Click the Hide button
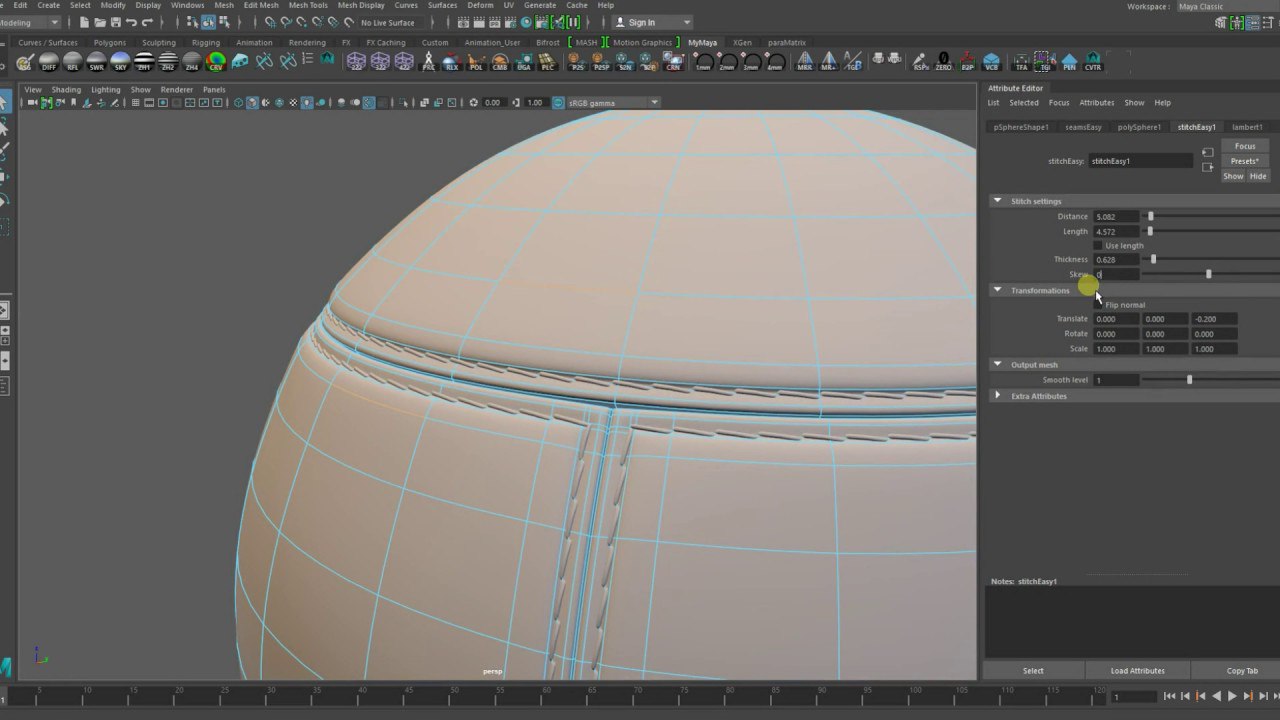Image resolution: width=1280 pixels, height=720 pixels. pos(1258,176)
